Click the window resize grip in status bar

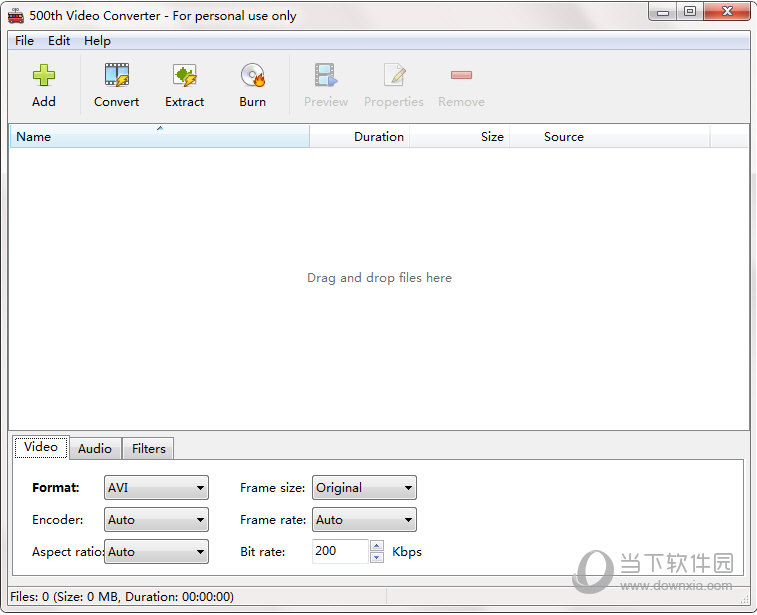[744, 600]
